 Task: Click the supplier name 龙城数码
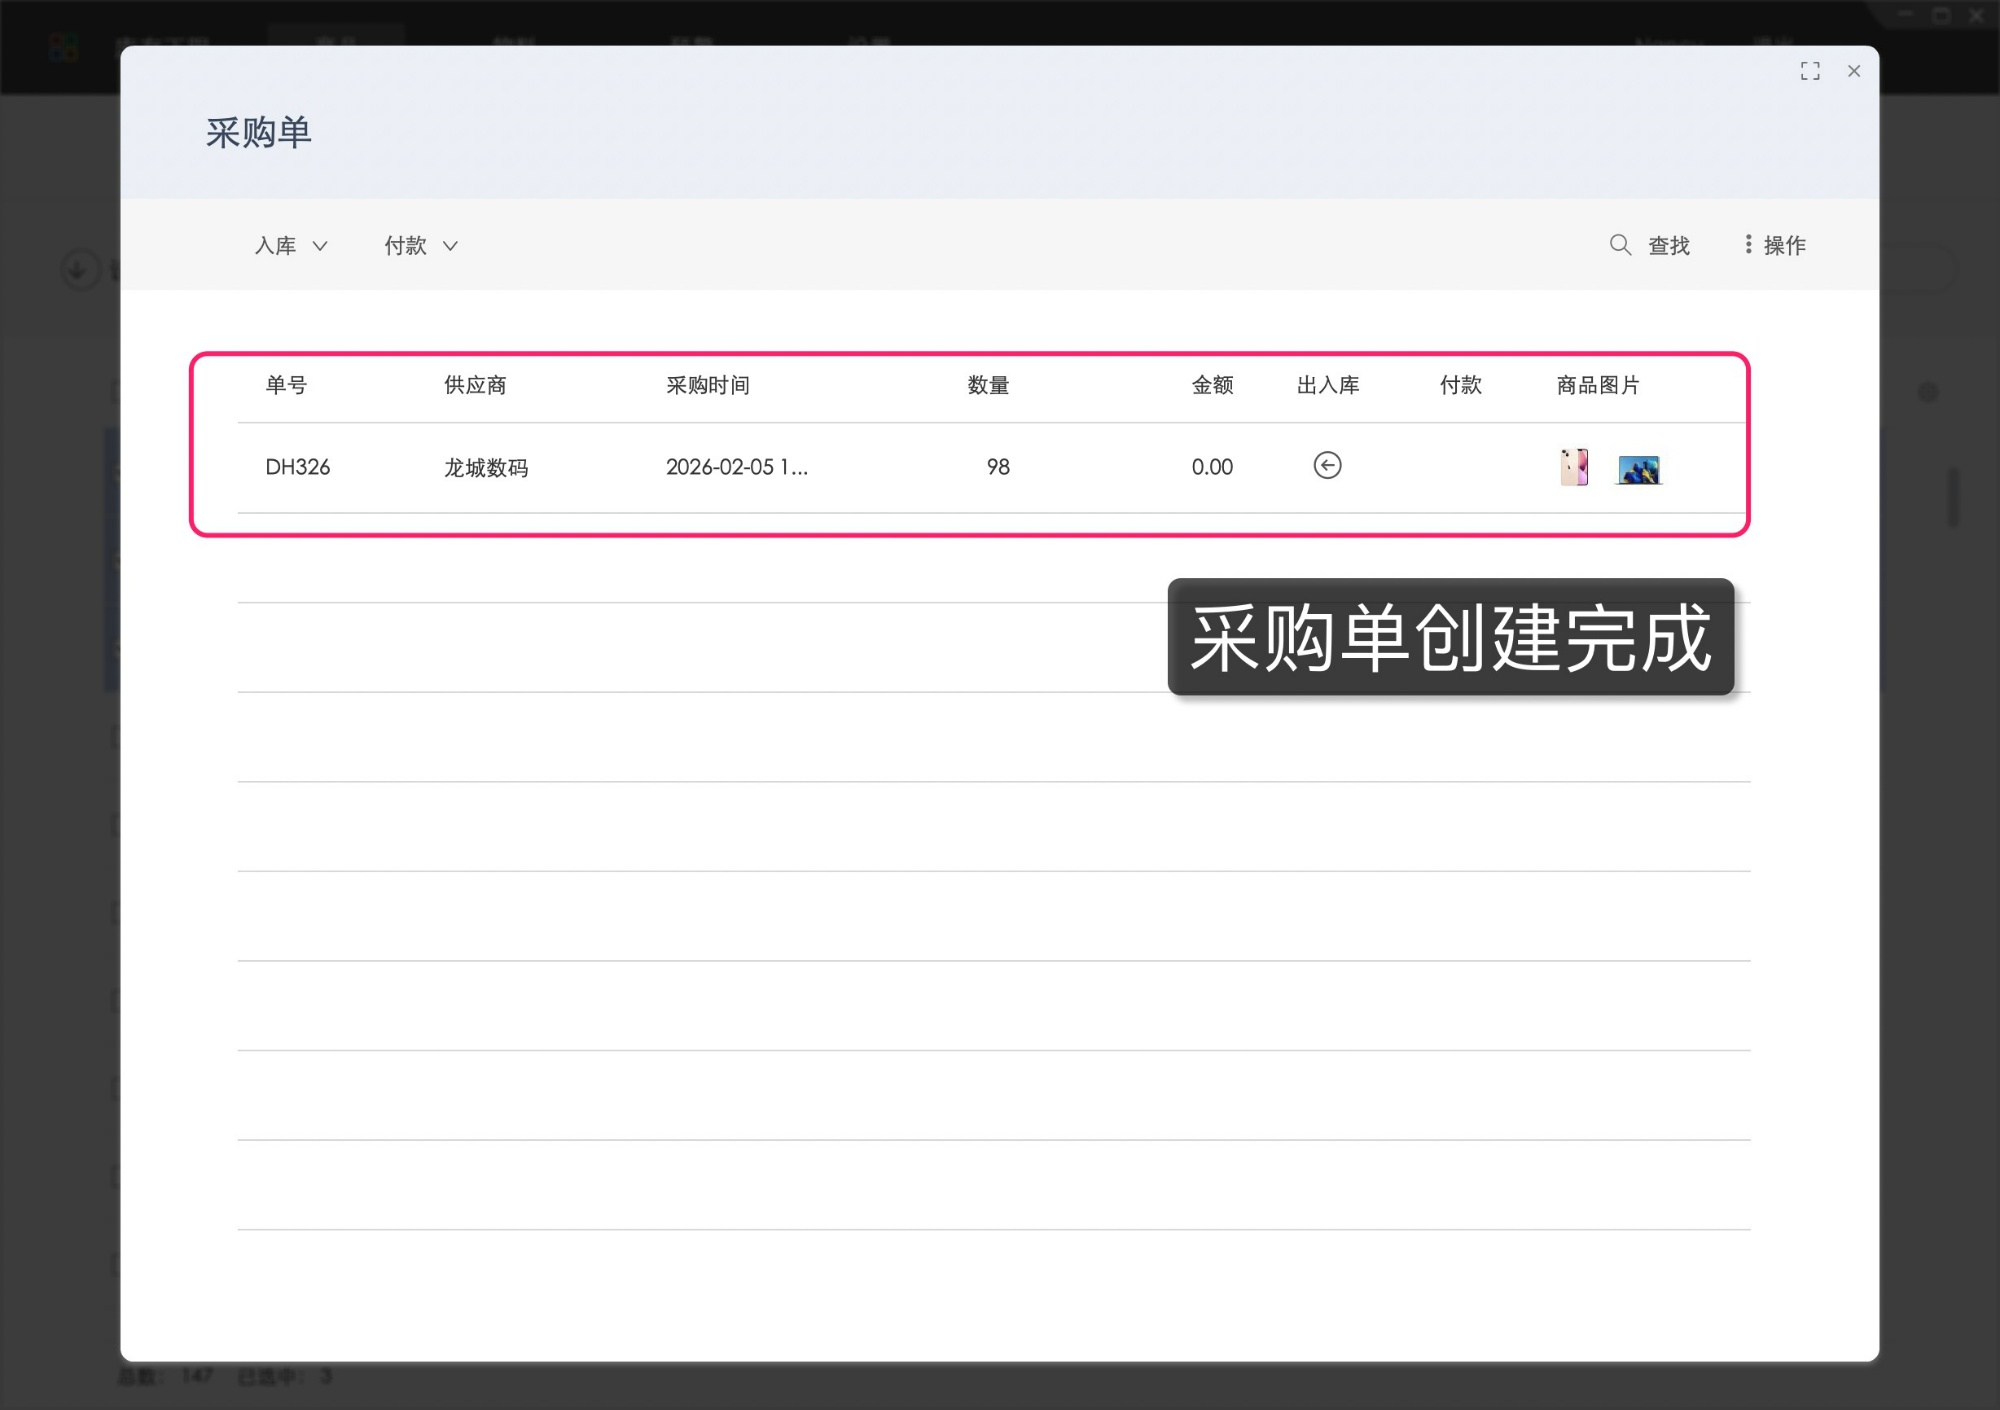[x=487, y=467]
